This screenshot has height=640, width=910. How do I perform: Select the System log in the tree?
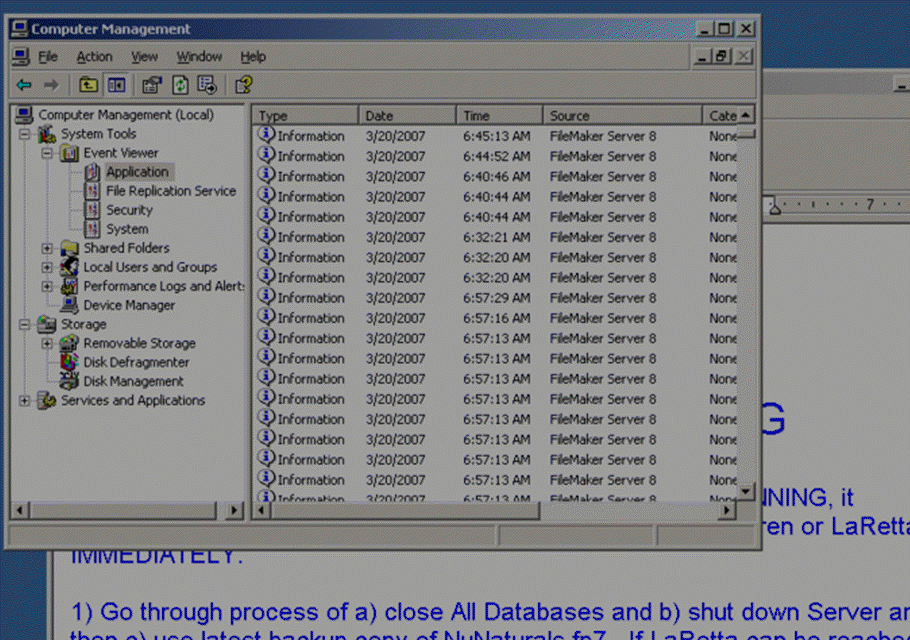[x=127, y=229]
